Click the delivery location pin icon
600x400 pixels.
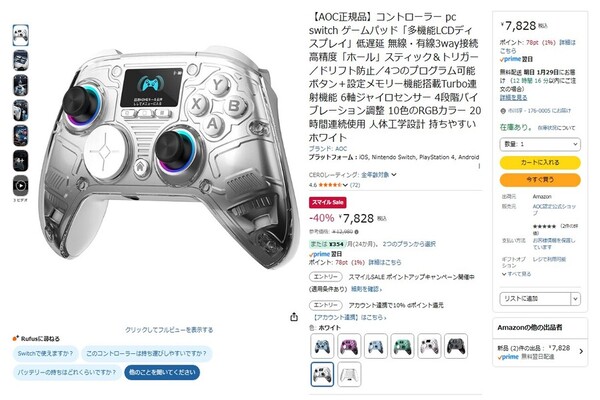(503, 111)
